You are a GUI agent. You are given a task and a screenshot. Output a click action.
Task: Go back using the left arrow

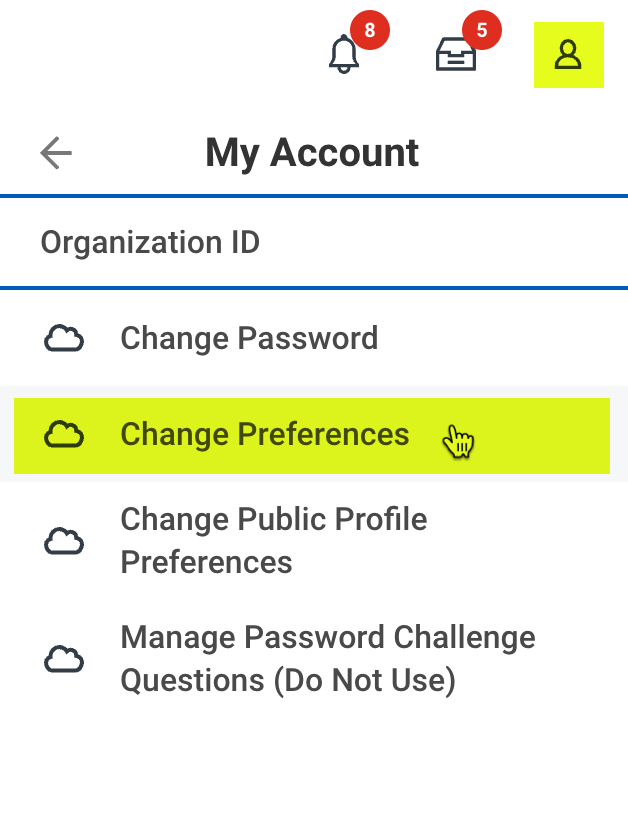(56, 153)
